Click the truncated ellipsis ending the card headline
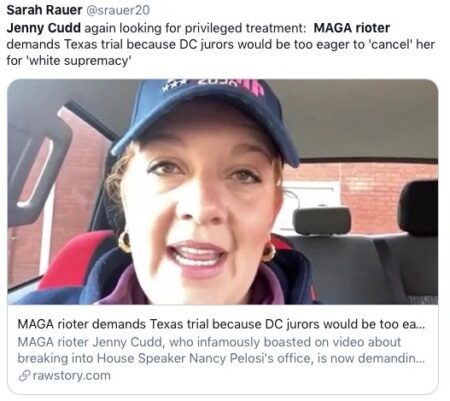This screenshot has width=450, height=401. pyautogui.click(x=421, y=327)
